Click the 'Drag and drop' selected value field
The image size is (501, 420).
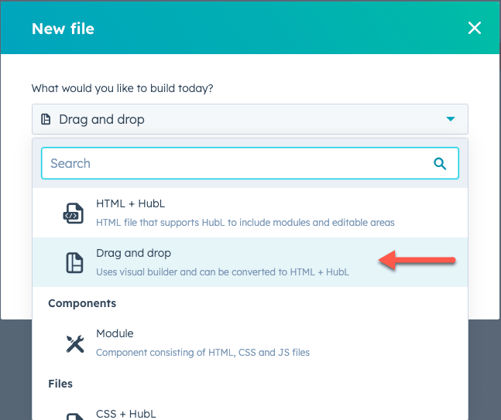[x=250, y=119]
